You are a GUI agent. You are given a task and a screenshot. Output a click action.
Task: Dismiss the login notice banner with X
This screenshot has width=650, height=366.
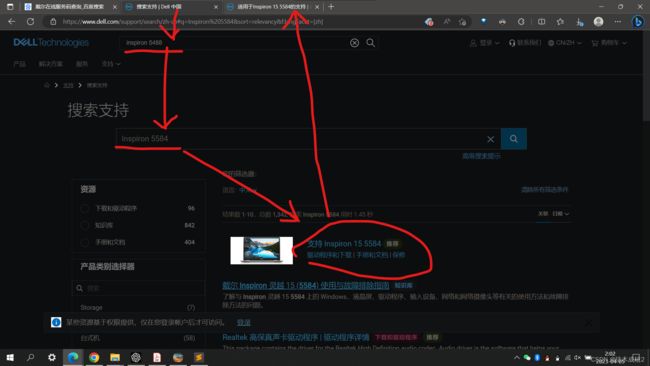(x=589, y=322)
